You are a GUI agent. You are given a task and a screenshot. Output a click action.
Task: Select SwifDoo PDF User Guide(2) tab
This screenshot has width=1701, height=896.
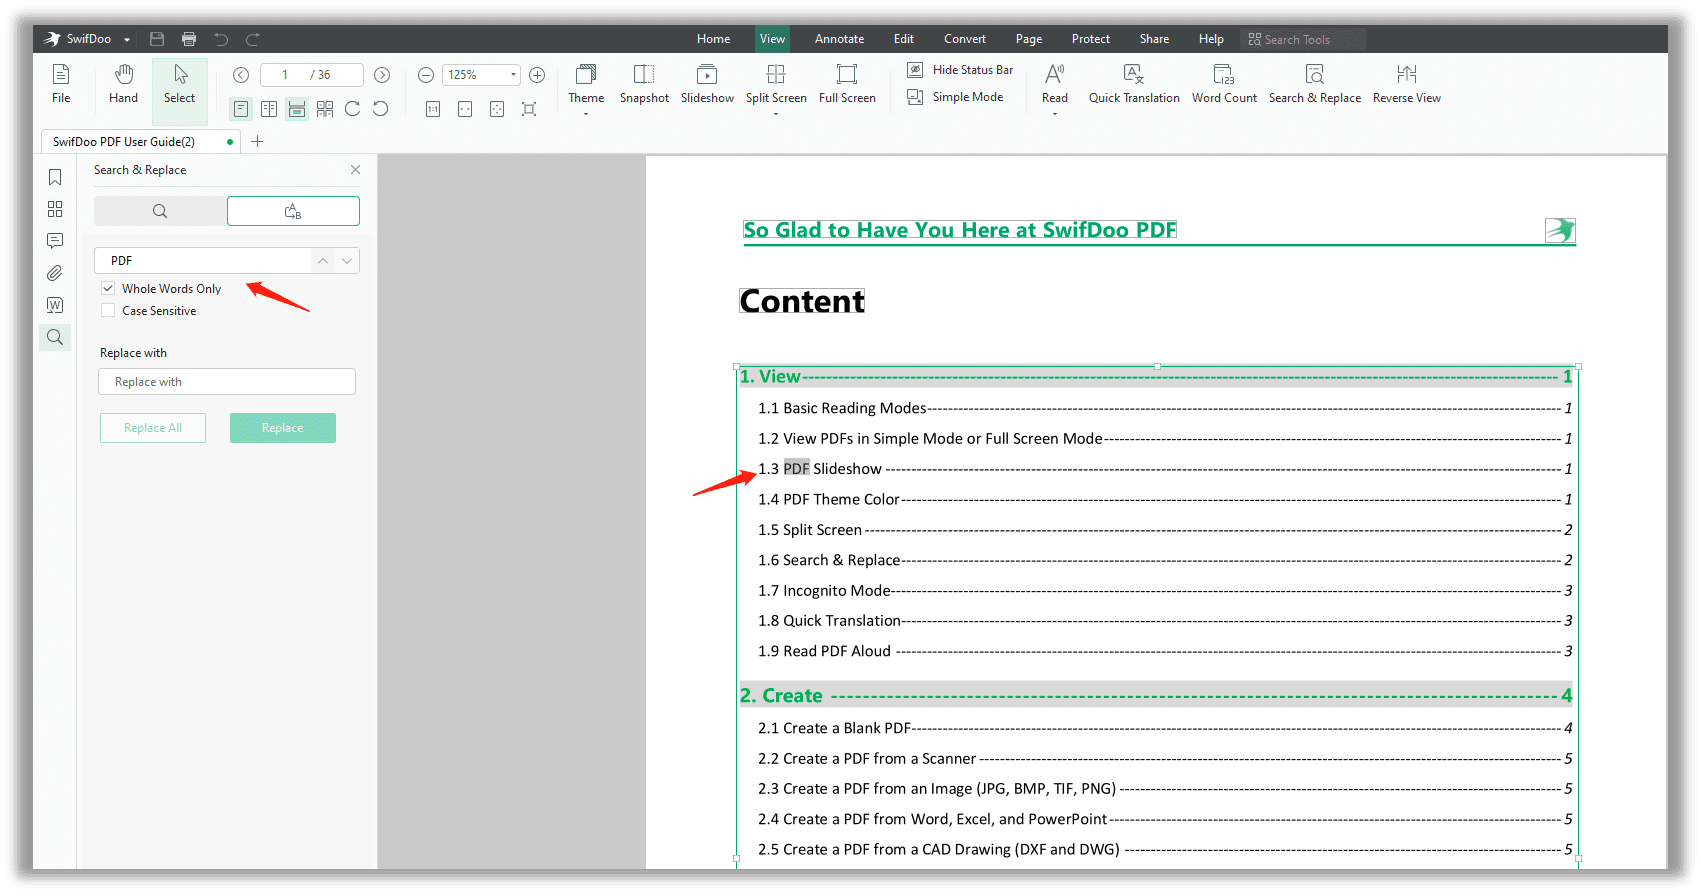coord(140,142)
